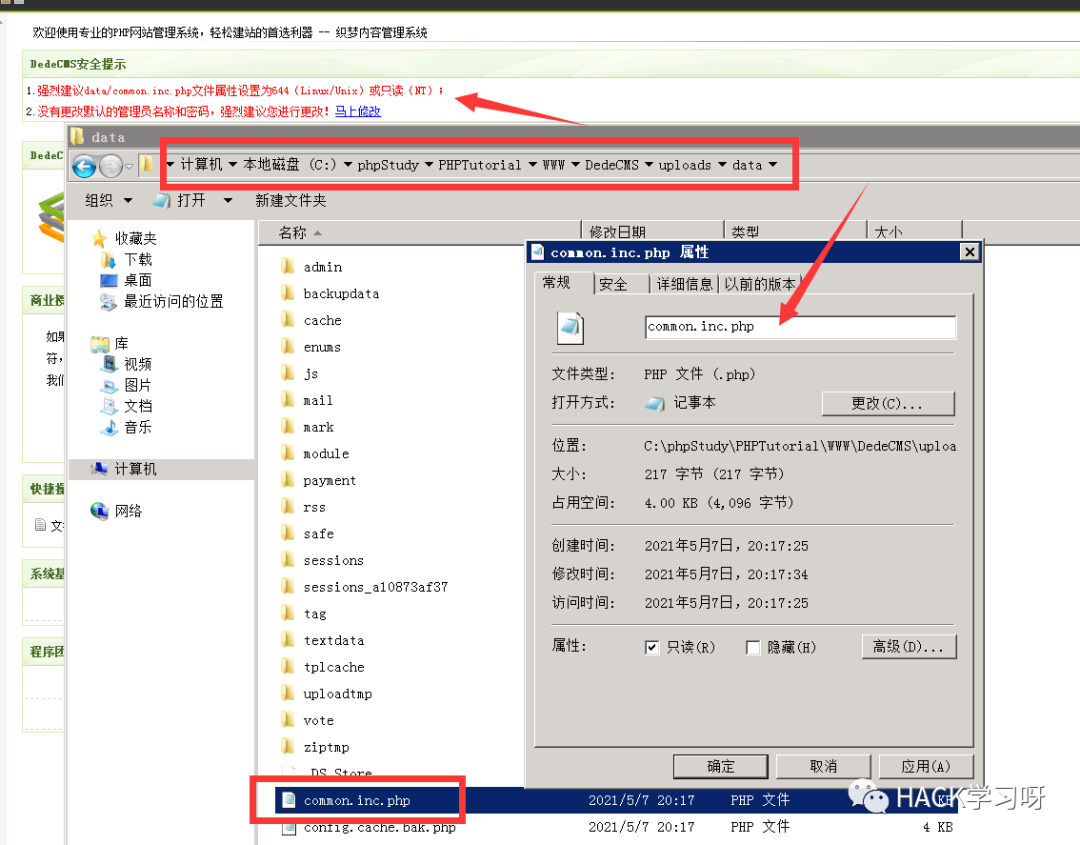Toggle the Hidden (隐藏) checkbox
Viewport: 1080px width, 845px height.
(x=753, y=647)
